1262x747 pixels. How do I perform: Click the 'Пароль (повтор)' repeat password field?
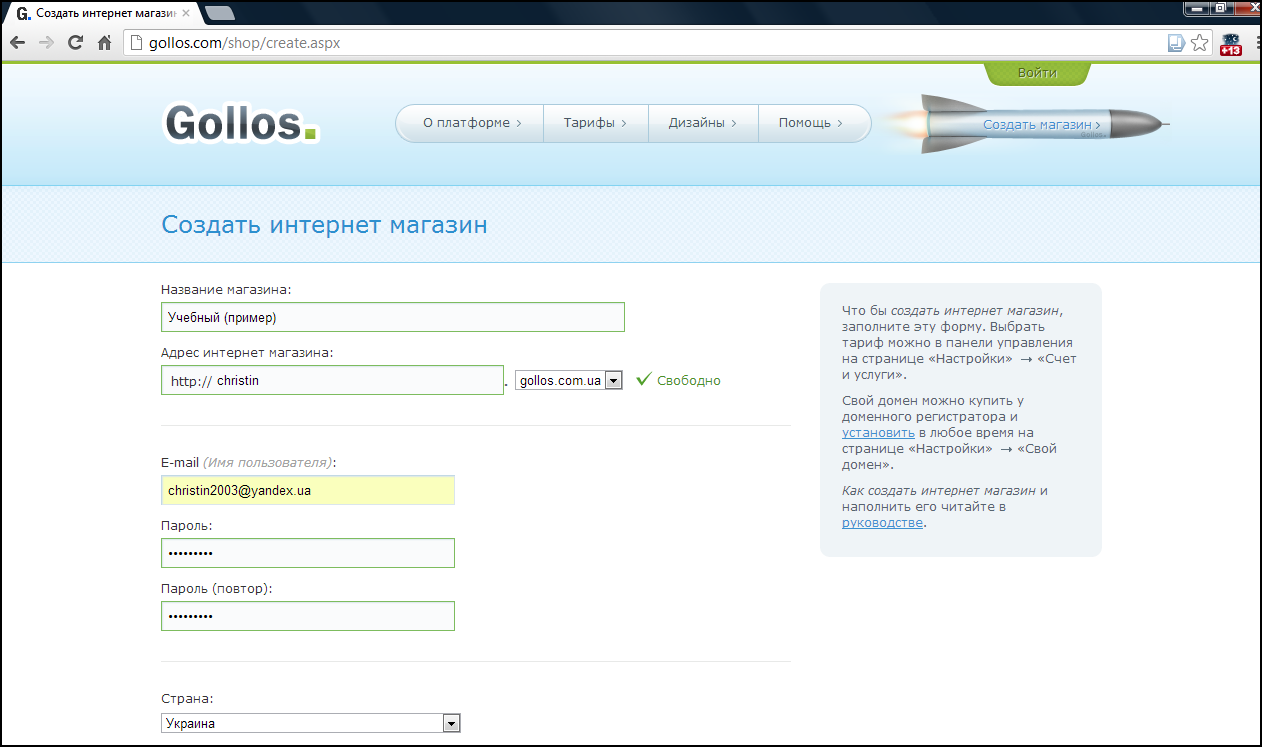[308, 616]
